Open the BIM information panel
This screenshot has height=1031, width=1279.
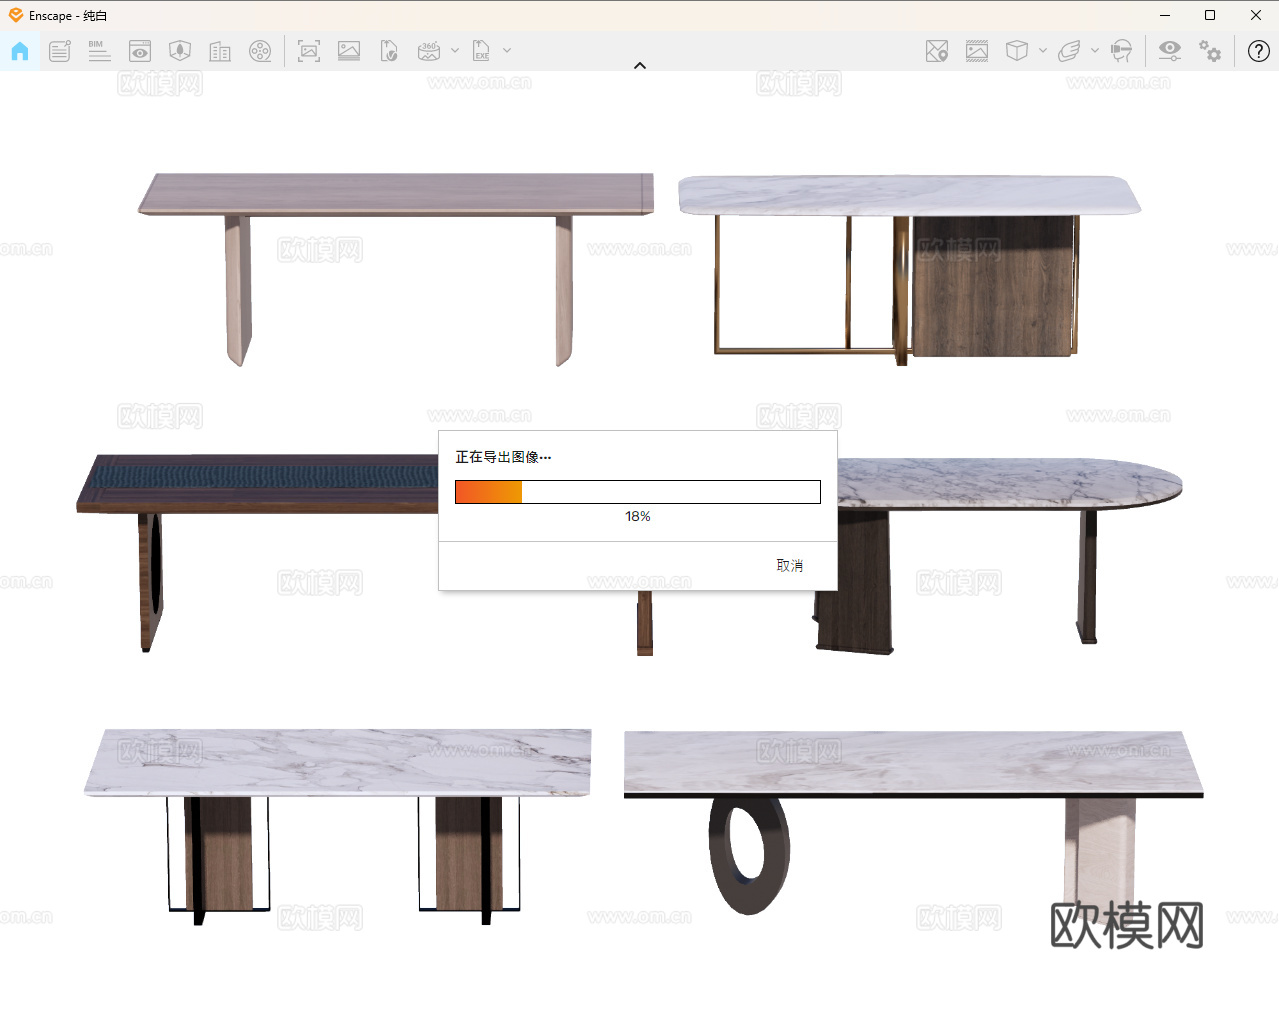[99, 51]
